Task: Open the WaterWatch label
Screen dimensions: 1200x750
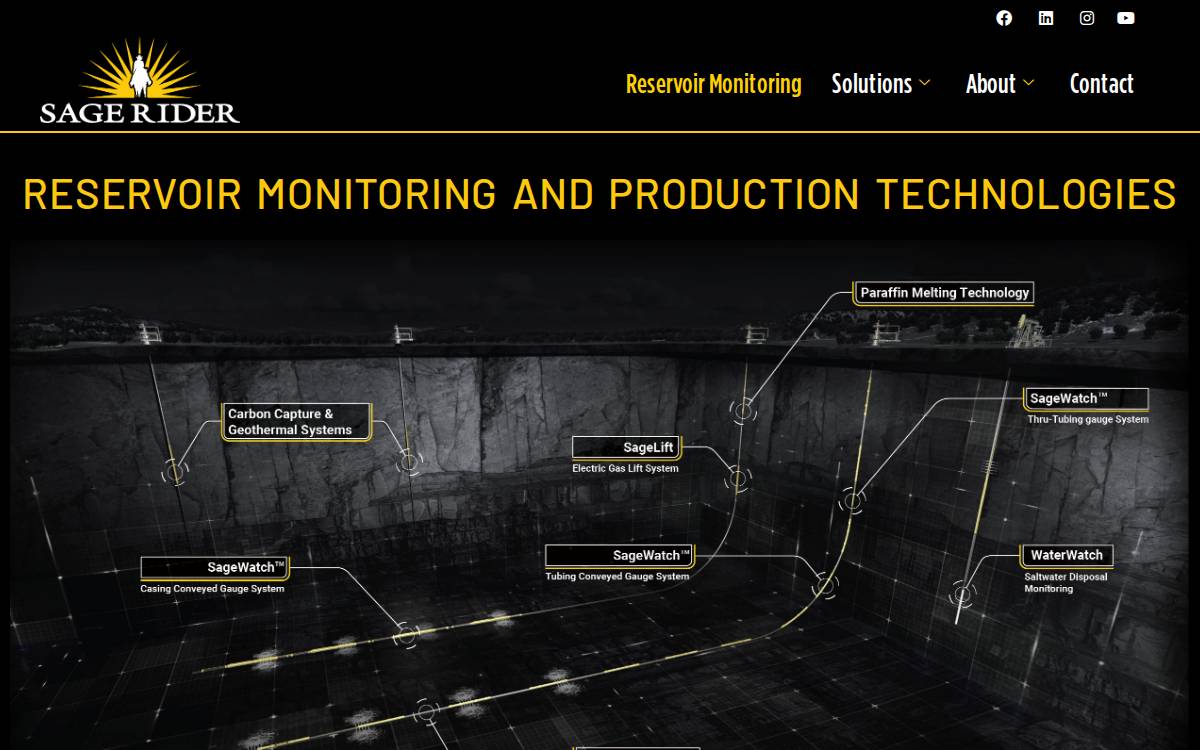Action: click(x=1067, y=555)
